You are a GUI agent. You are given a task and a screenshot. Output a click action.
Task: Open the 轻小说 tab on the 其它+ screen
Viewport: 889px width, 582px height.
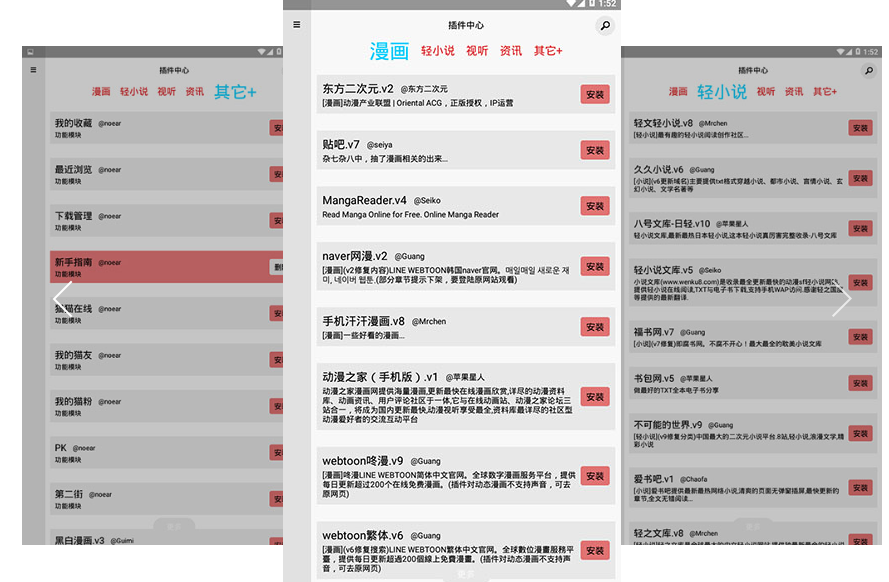[x=134, y=92]
